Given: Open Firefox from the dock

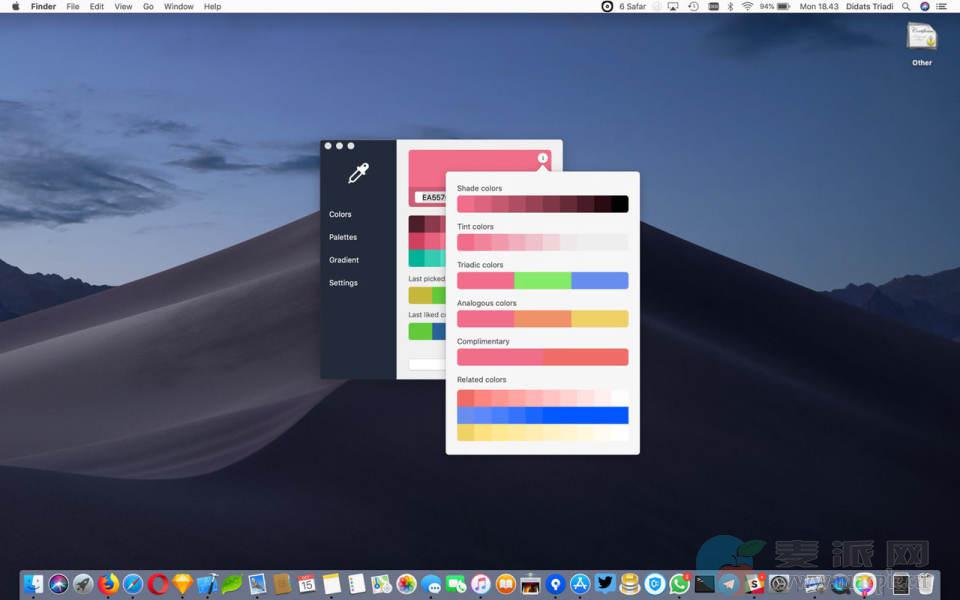Looking at the screenshot, I should 108,584.
